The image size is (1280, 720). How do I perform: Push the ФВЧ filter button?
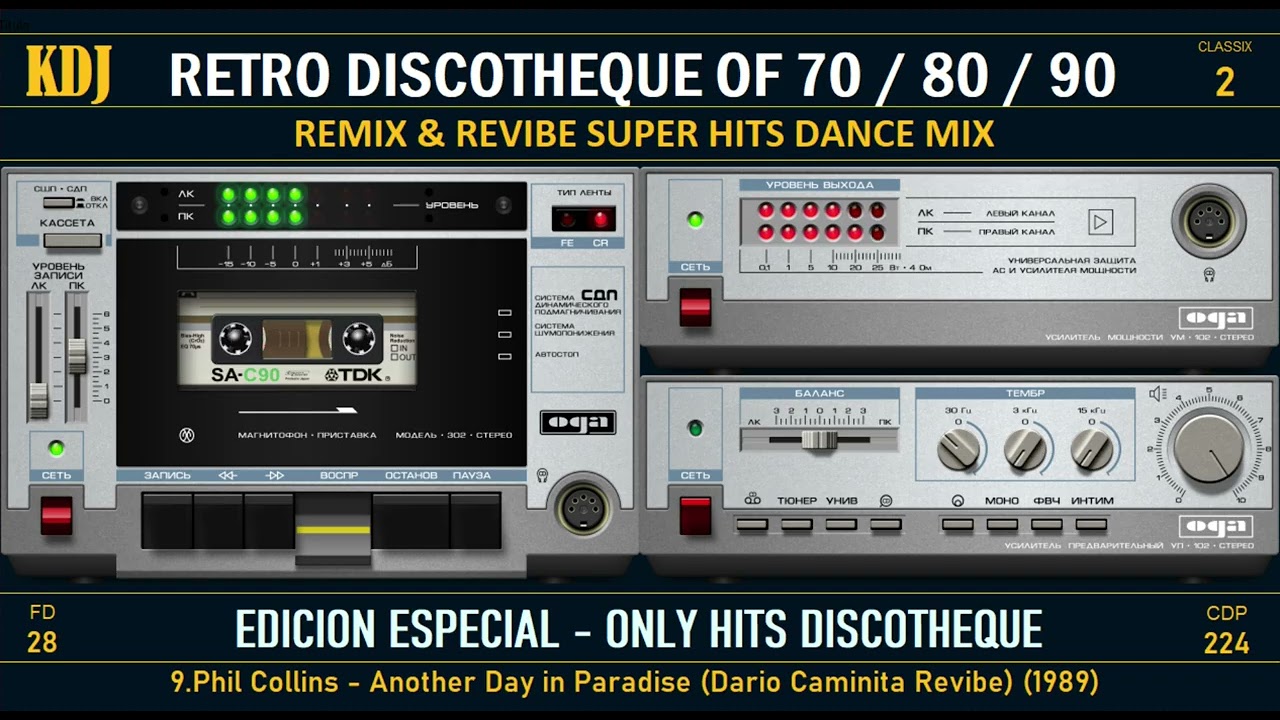(x=1047, y=524)
